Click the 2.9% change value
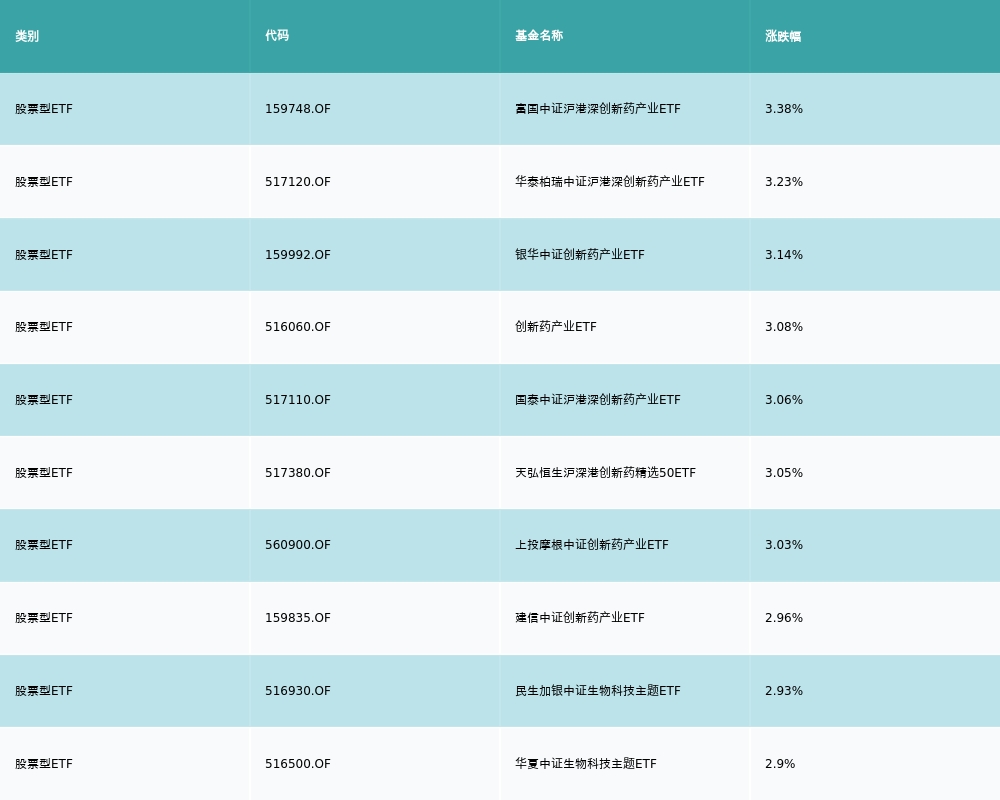The height and width of the screenshot is (800, 1000). click(x=780, y=764)
